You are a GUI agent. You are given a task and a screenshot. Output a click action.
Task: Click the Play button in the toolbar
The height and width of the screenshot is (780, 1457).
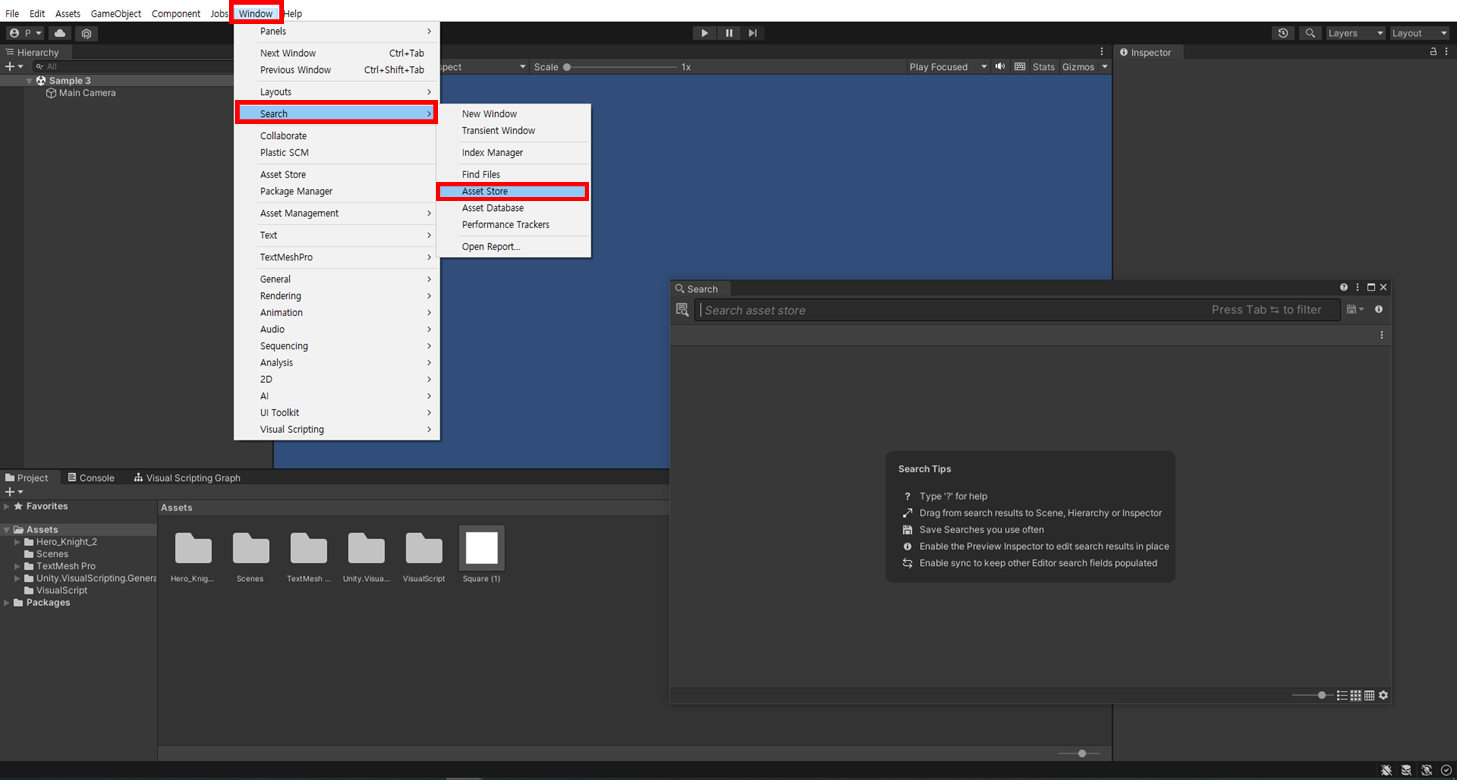click(704, 33)
